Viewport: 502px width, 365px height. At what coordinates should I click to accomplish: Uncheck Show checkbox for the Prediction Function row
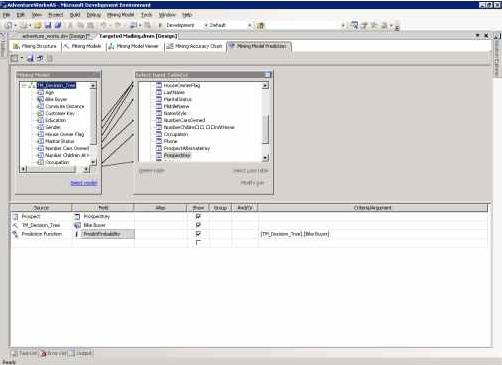click(198, 234)
